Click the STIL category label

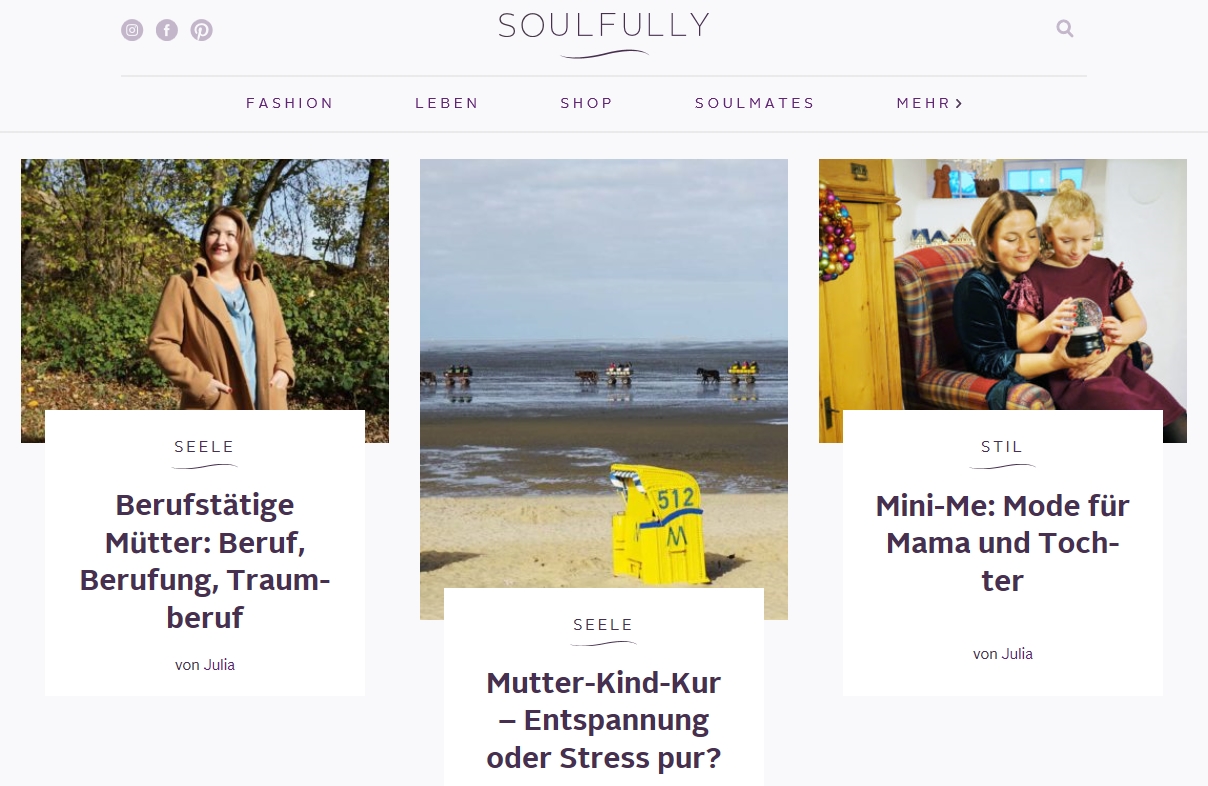click(x=1003, y=447)
